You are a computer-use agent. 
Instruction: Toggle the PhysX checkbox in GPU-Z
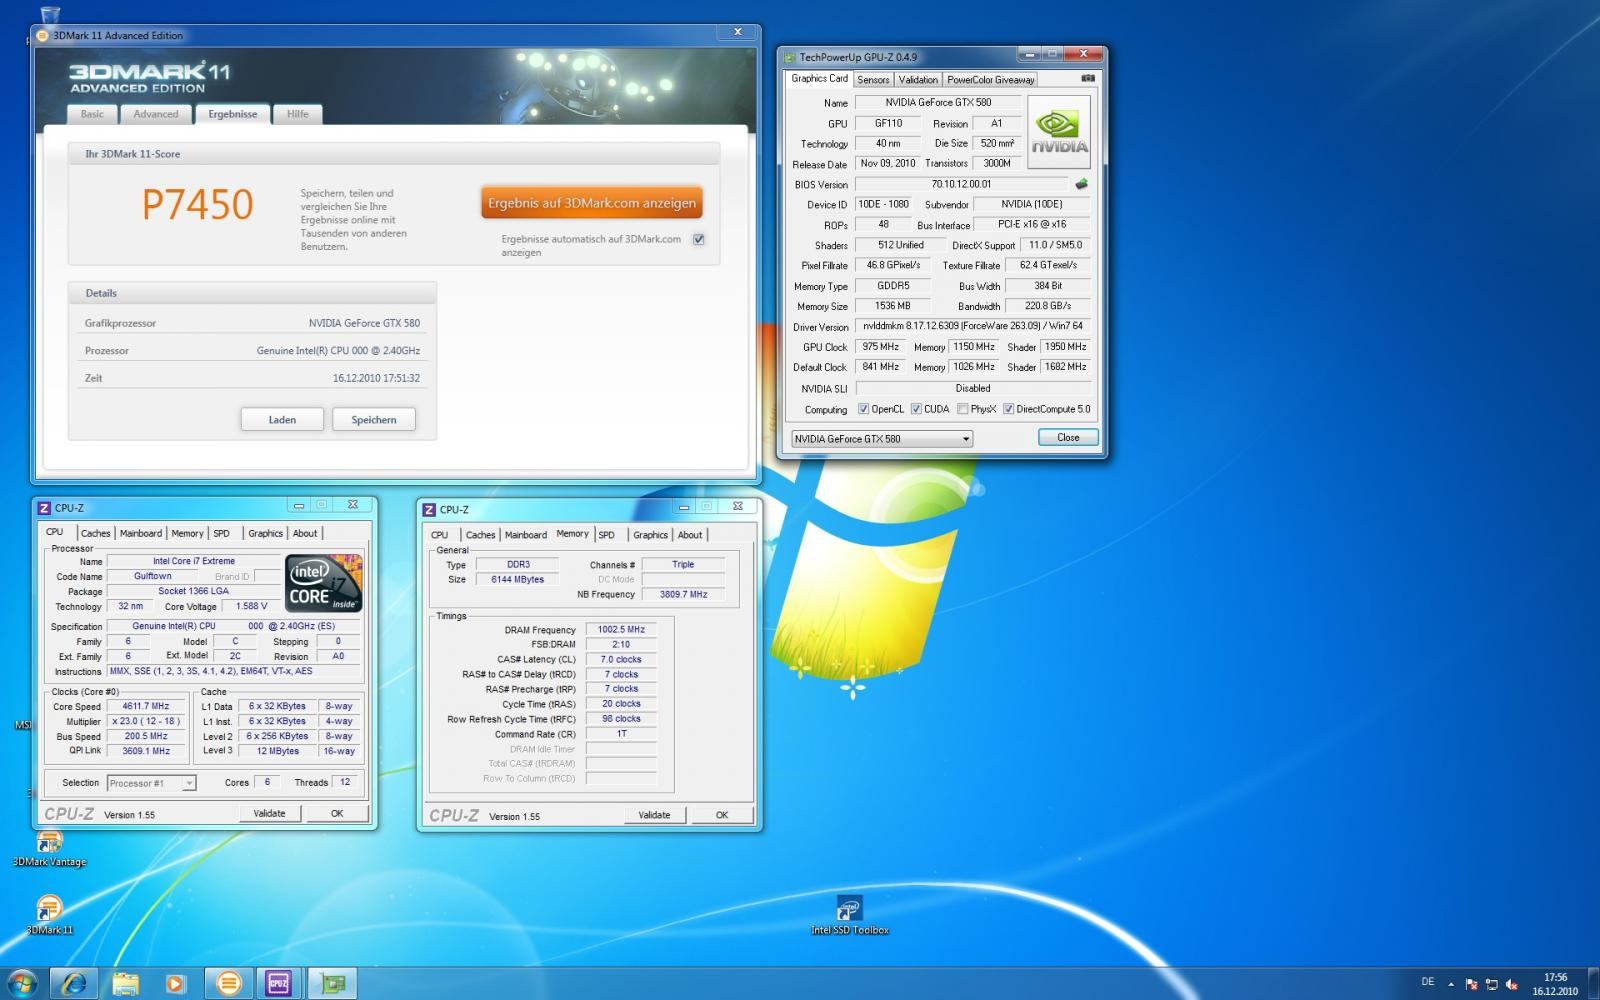click(962, 409)
